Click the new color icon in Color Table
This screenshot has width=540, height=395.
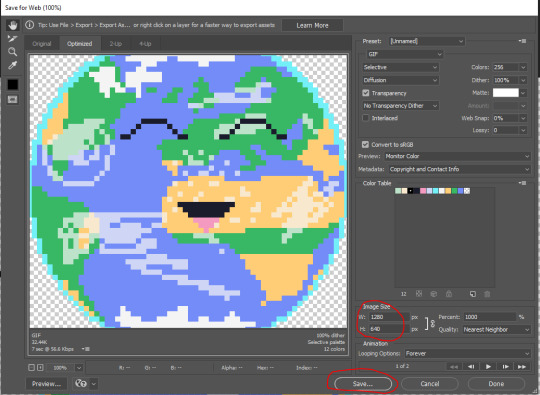[473, 294]
